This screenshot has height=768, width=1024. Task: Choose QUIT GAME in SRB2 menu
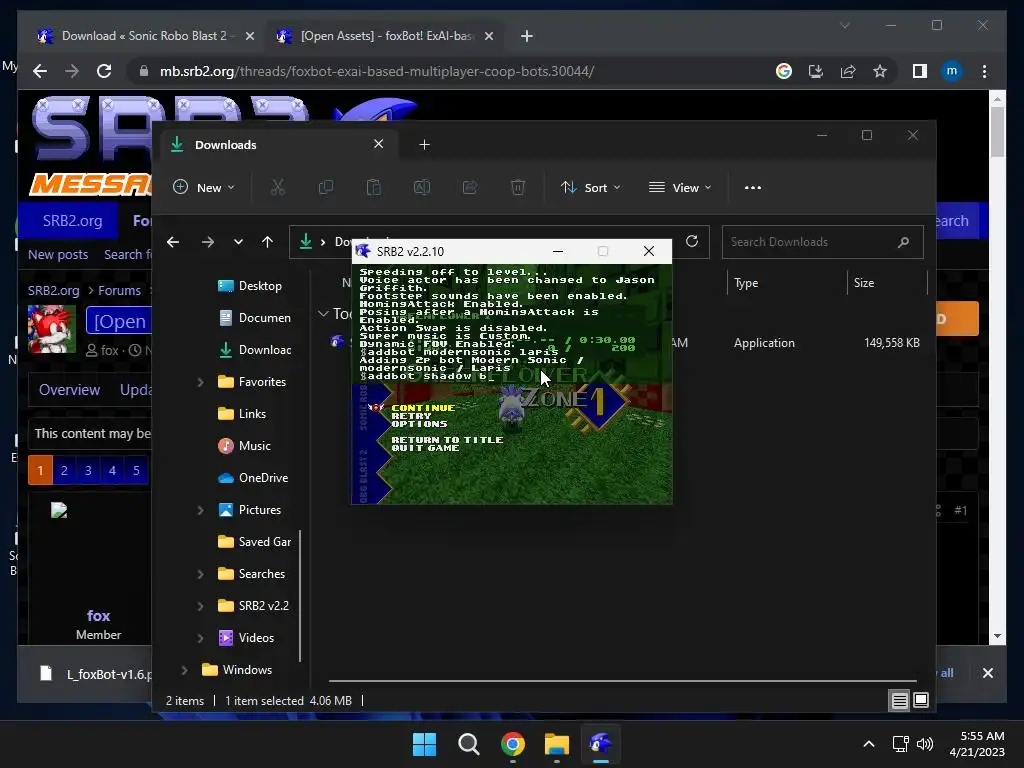pyautogui.click(x=425, y=448)
